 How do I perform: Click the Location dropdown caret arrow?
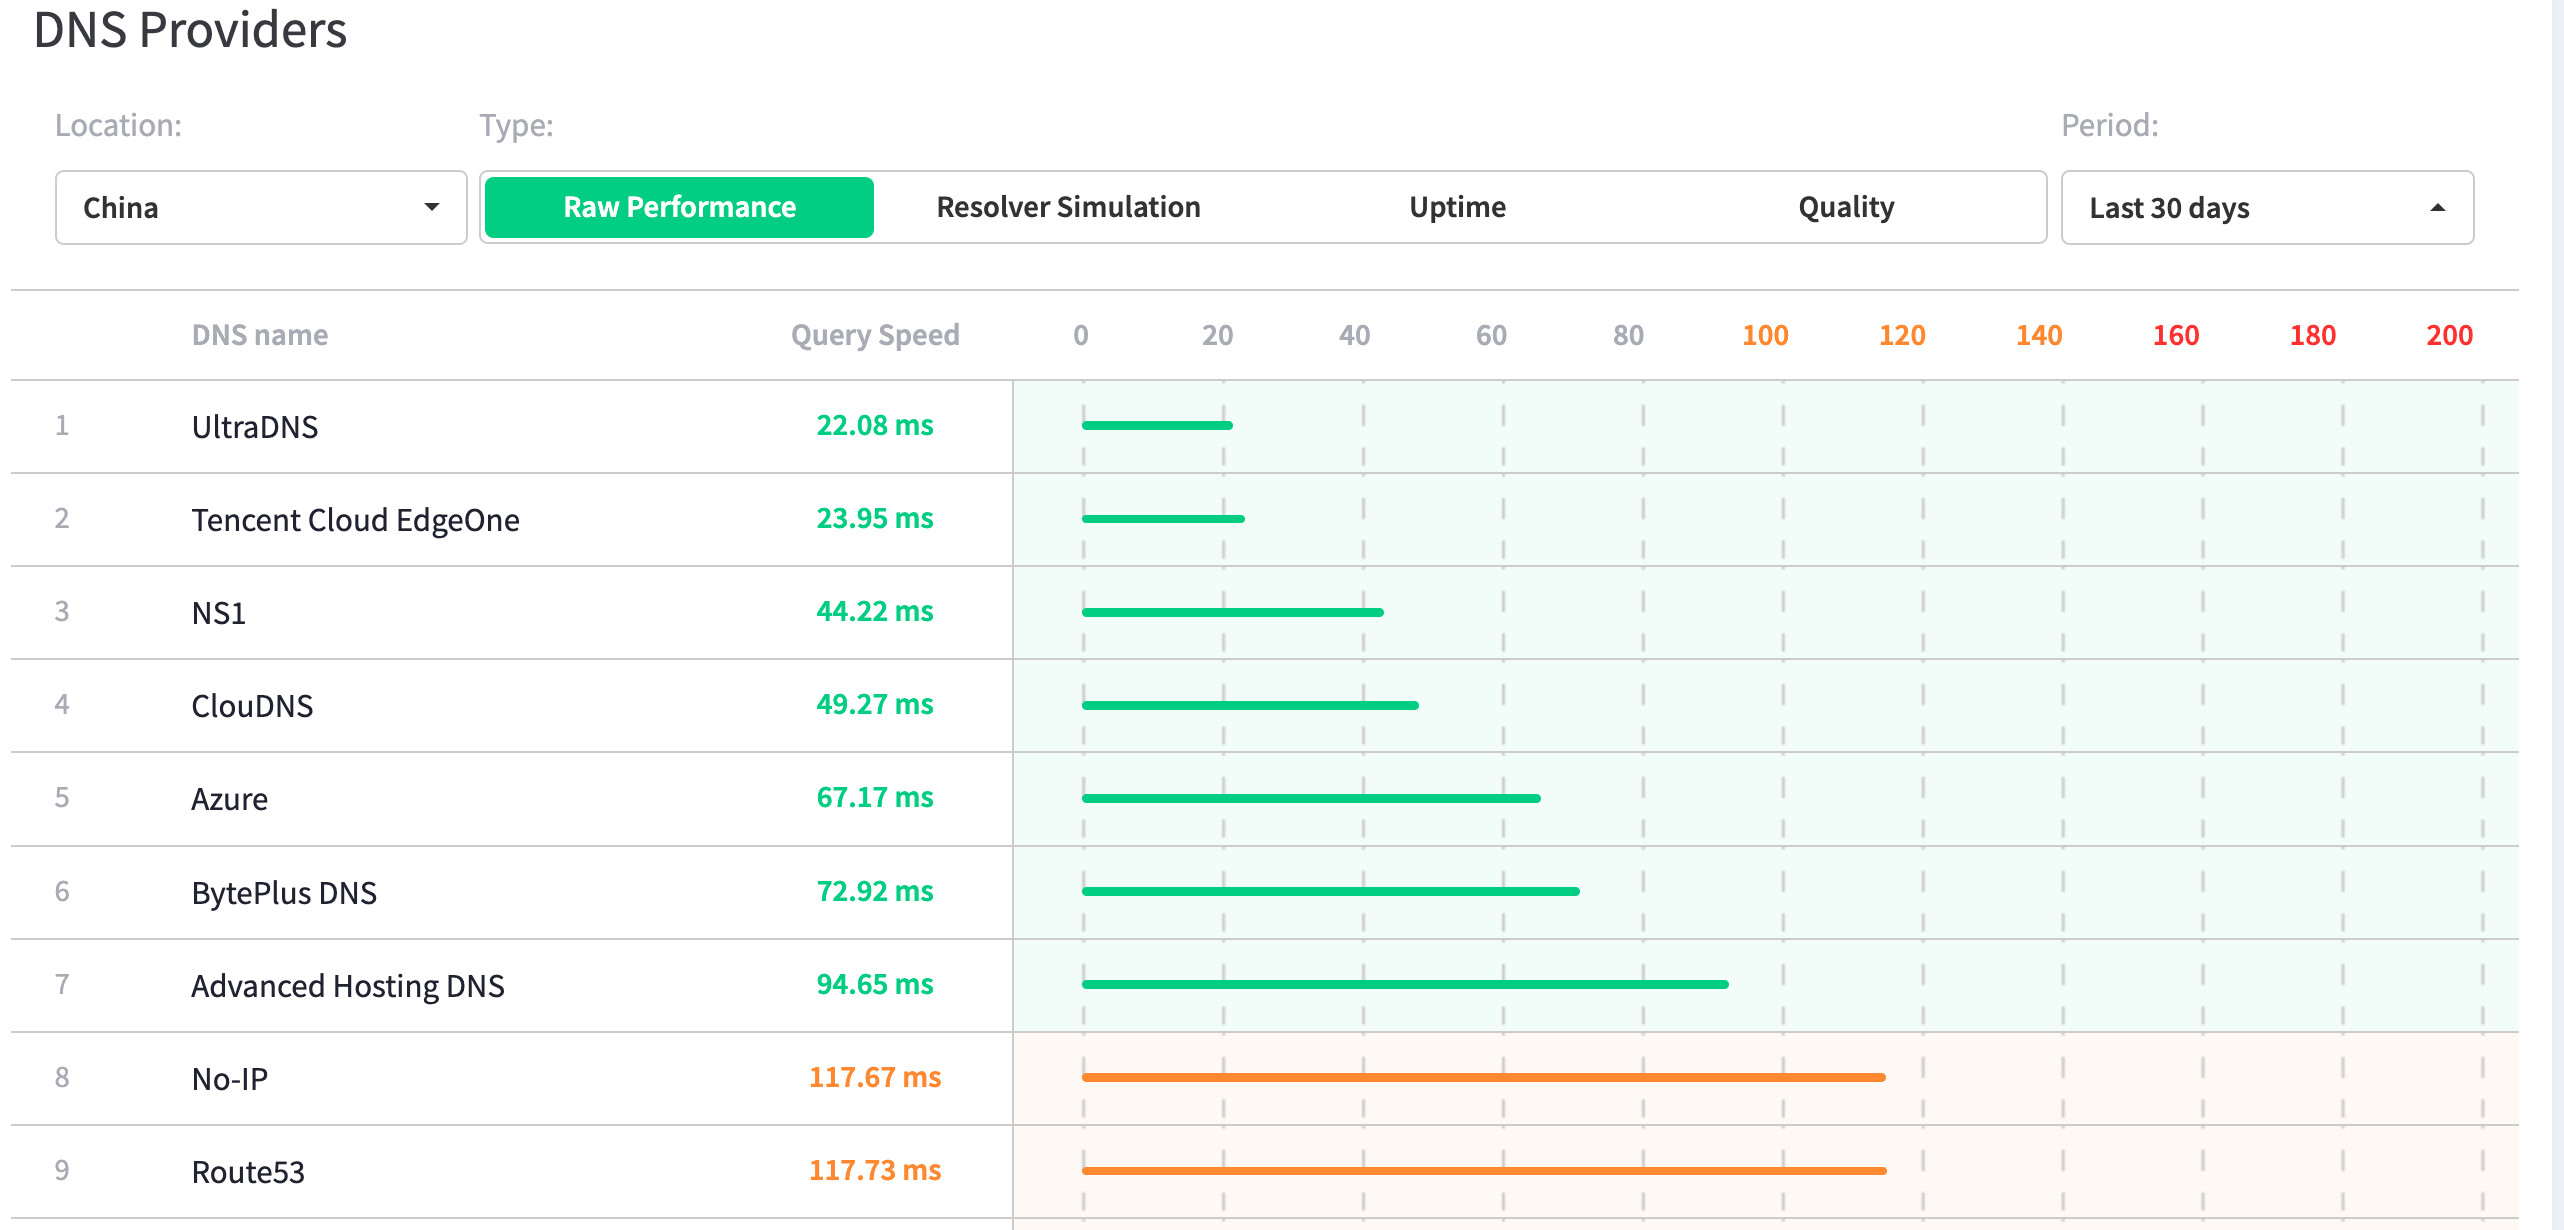(432, 207)
